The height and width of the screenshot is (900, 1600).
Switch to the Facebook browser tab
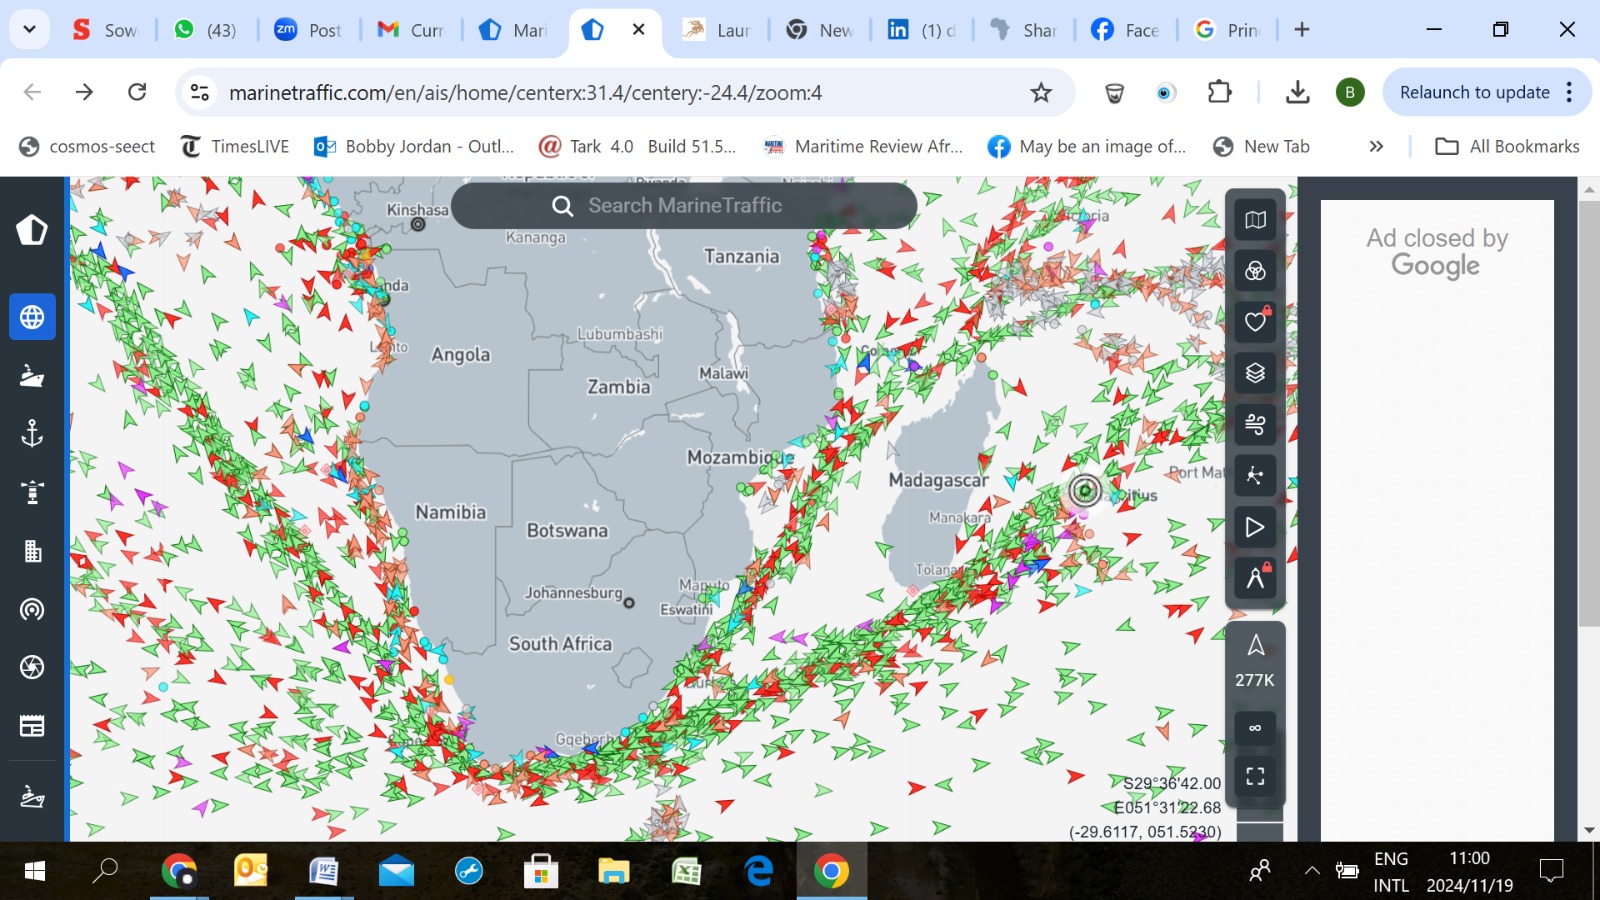pos(1125,30)
